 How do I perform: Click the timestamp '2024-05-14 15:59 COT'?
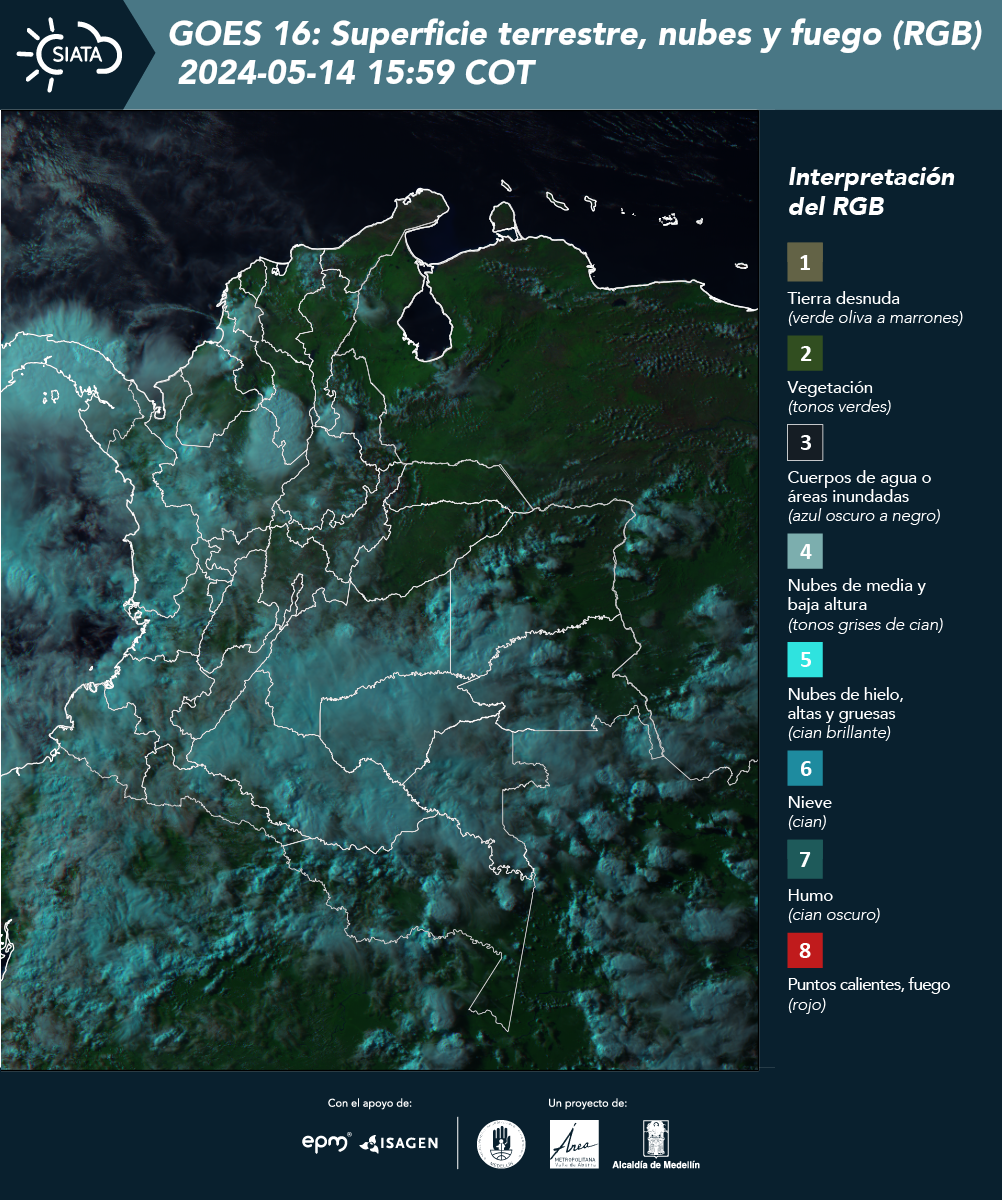(x=356, y=73)
